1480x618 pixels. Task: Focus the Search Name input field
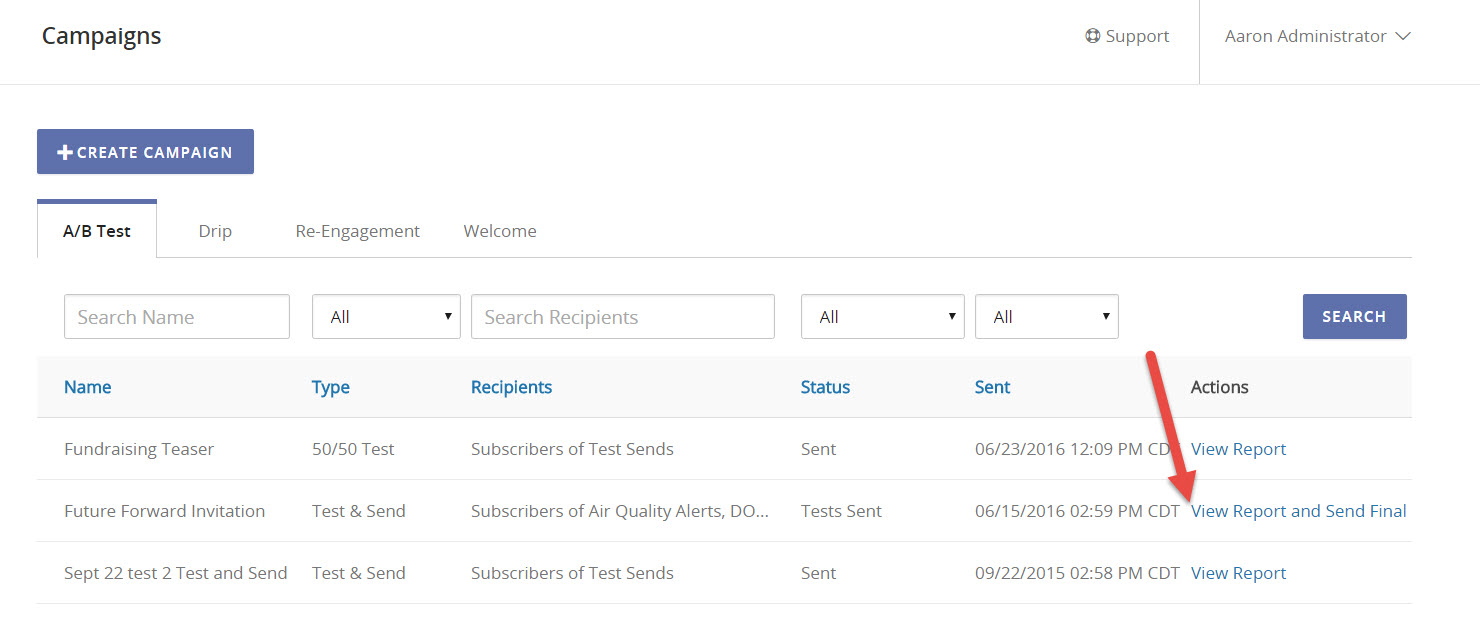pyautogui.click(x=177, y=317)
